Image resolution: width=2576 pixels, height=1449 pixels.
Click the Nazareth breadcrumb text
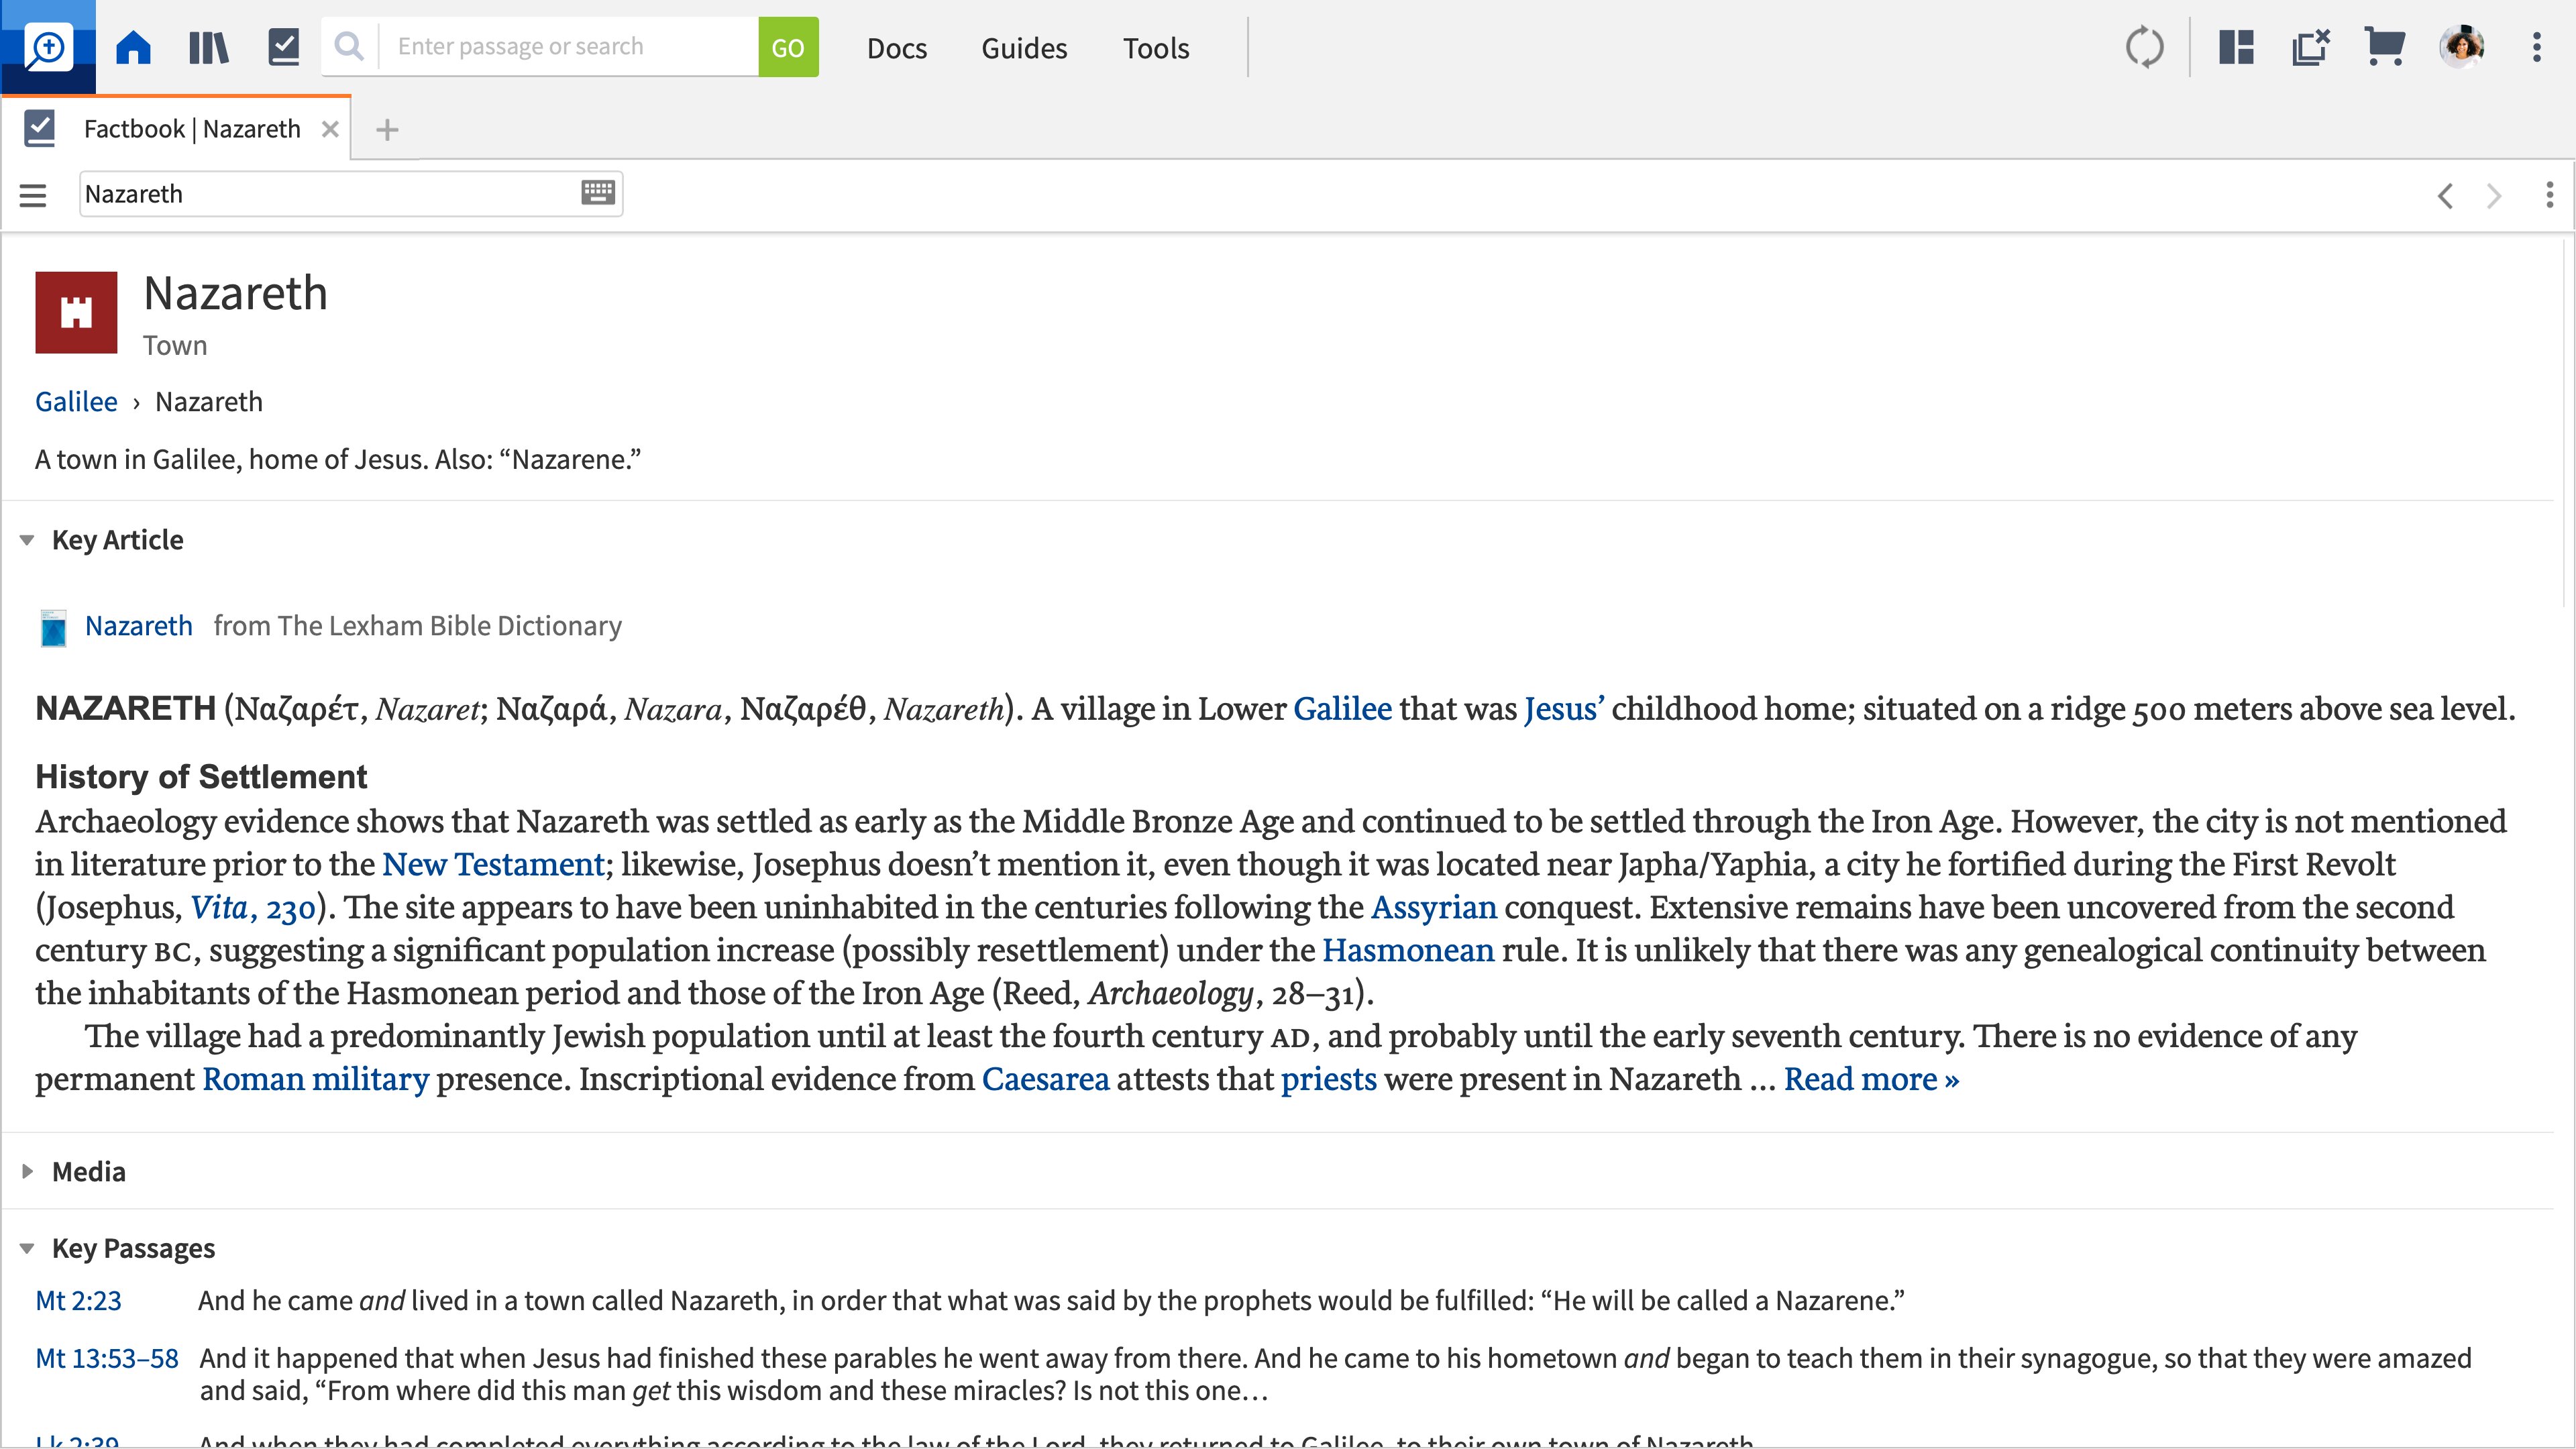click(x=209, y=402)
